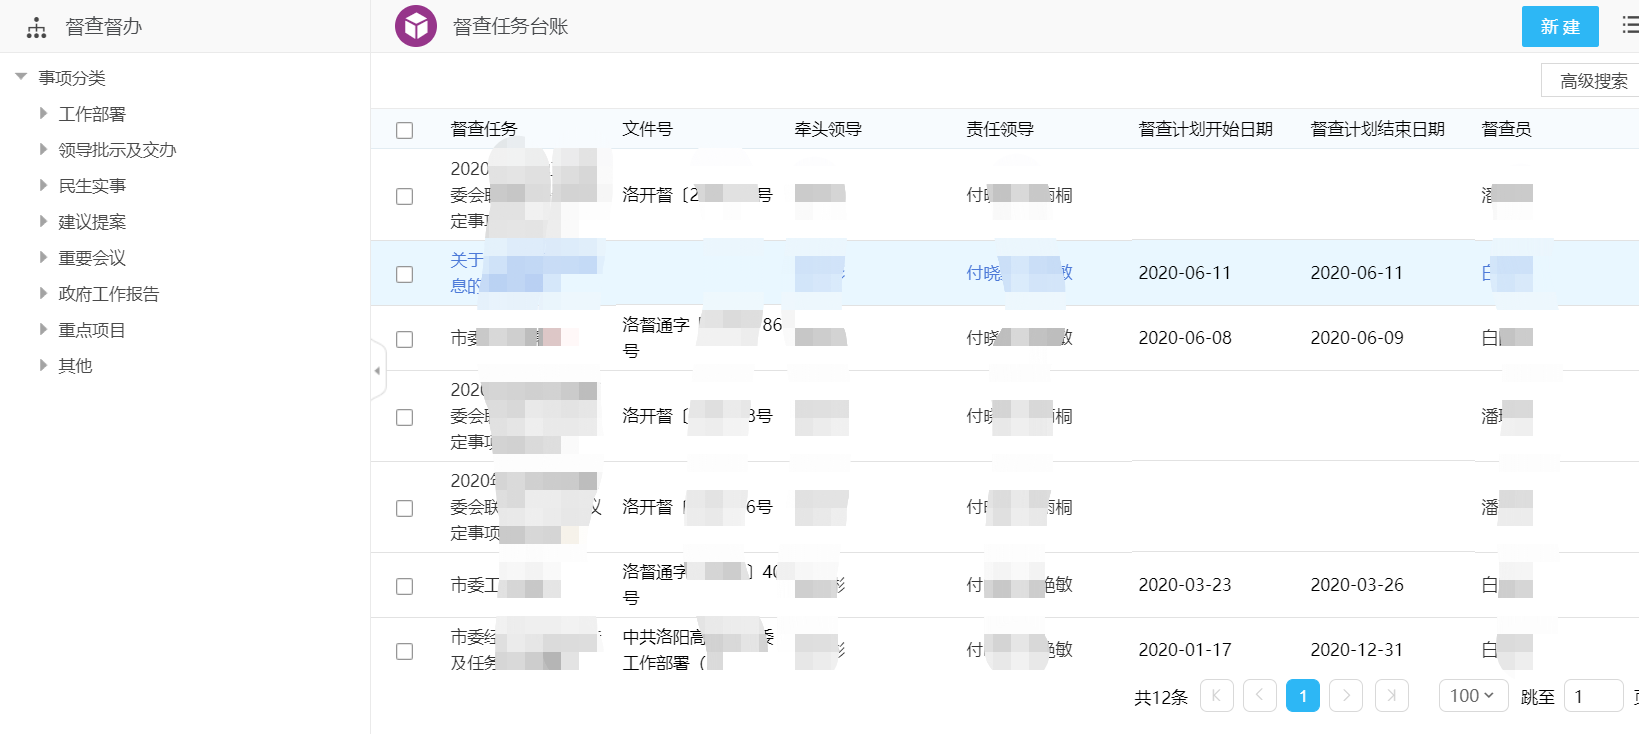This screenshot has width=1639, height=734.
Task: Click the 跳至 page number field
Action: tap(1593, 695)
